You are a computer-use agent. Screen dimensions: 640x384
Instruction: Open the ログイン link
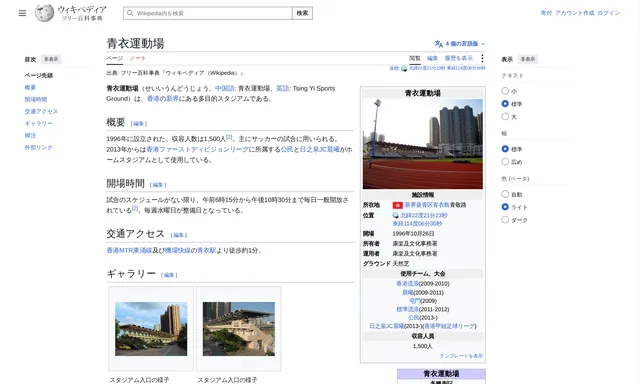tap(609, 13)
